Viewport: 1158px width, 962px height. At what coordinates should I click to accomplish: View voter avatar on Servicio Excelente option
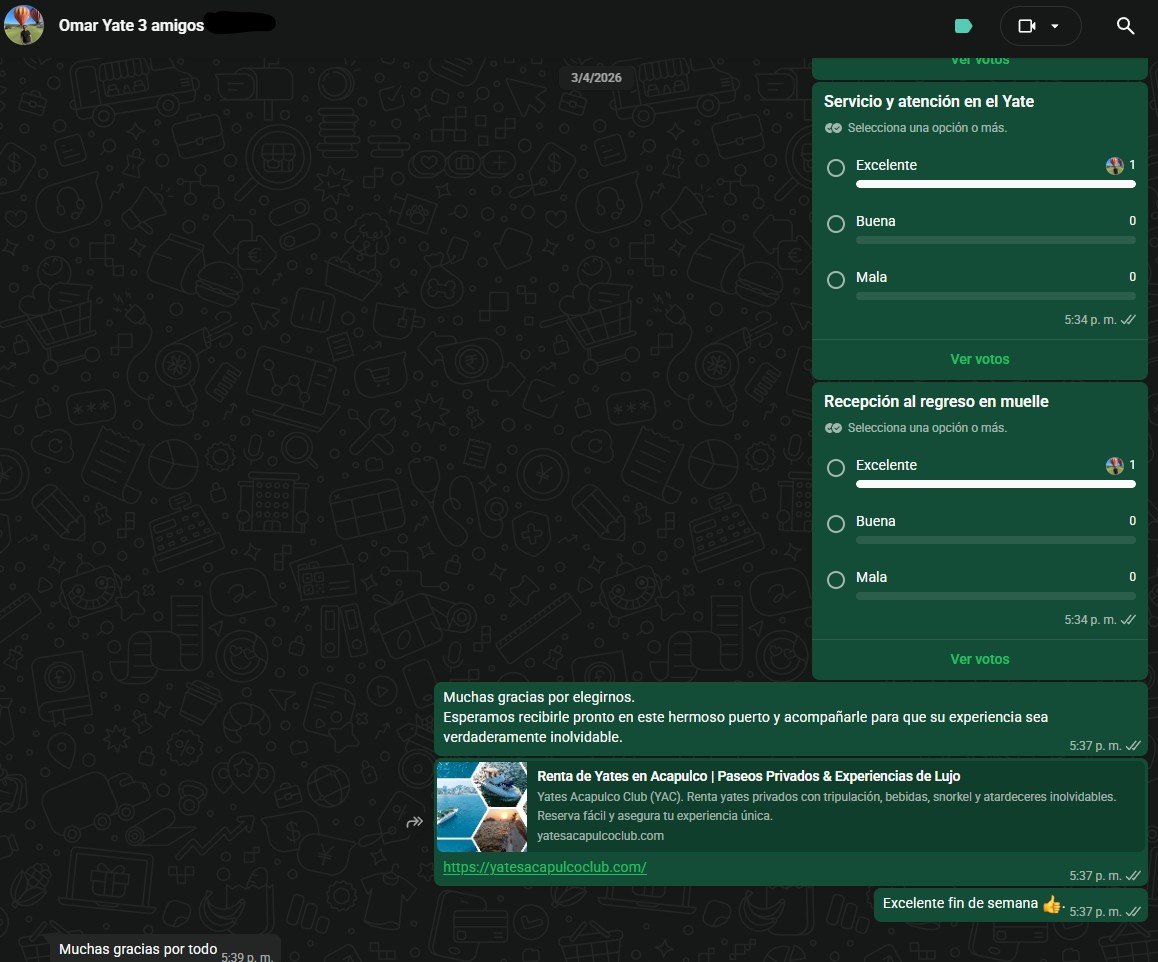click(x=1114, y=165)
